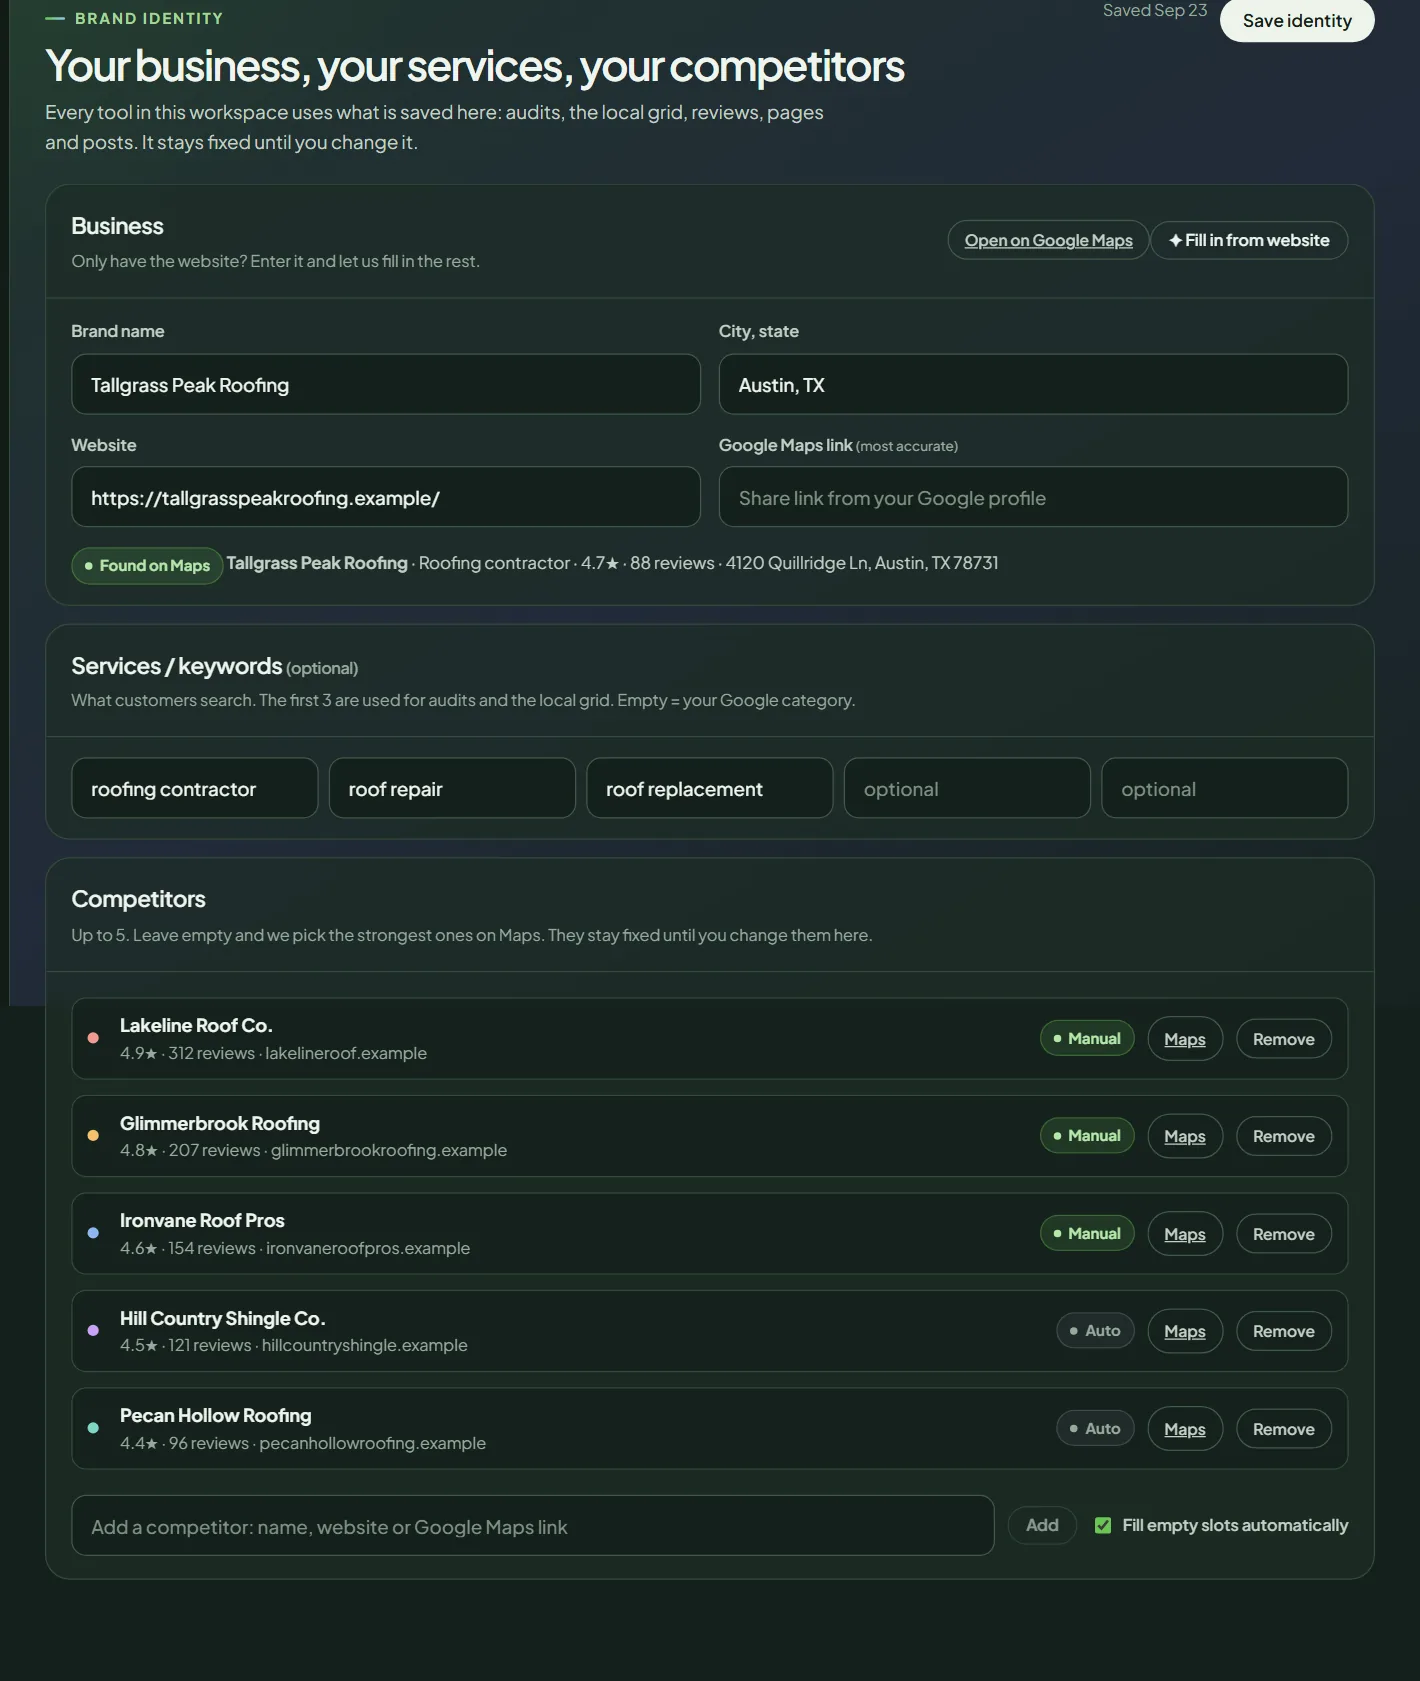
Task: Click the Google Maps link input
Action: pos(1033,497)
